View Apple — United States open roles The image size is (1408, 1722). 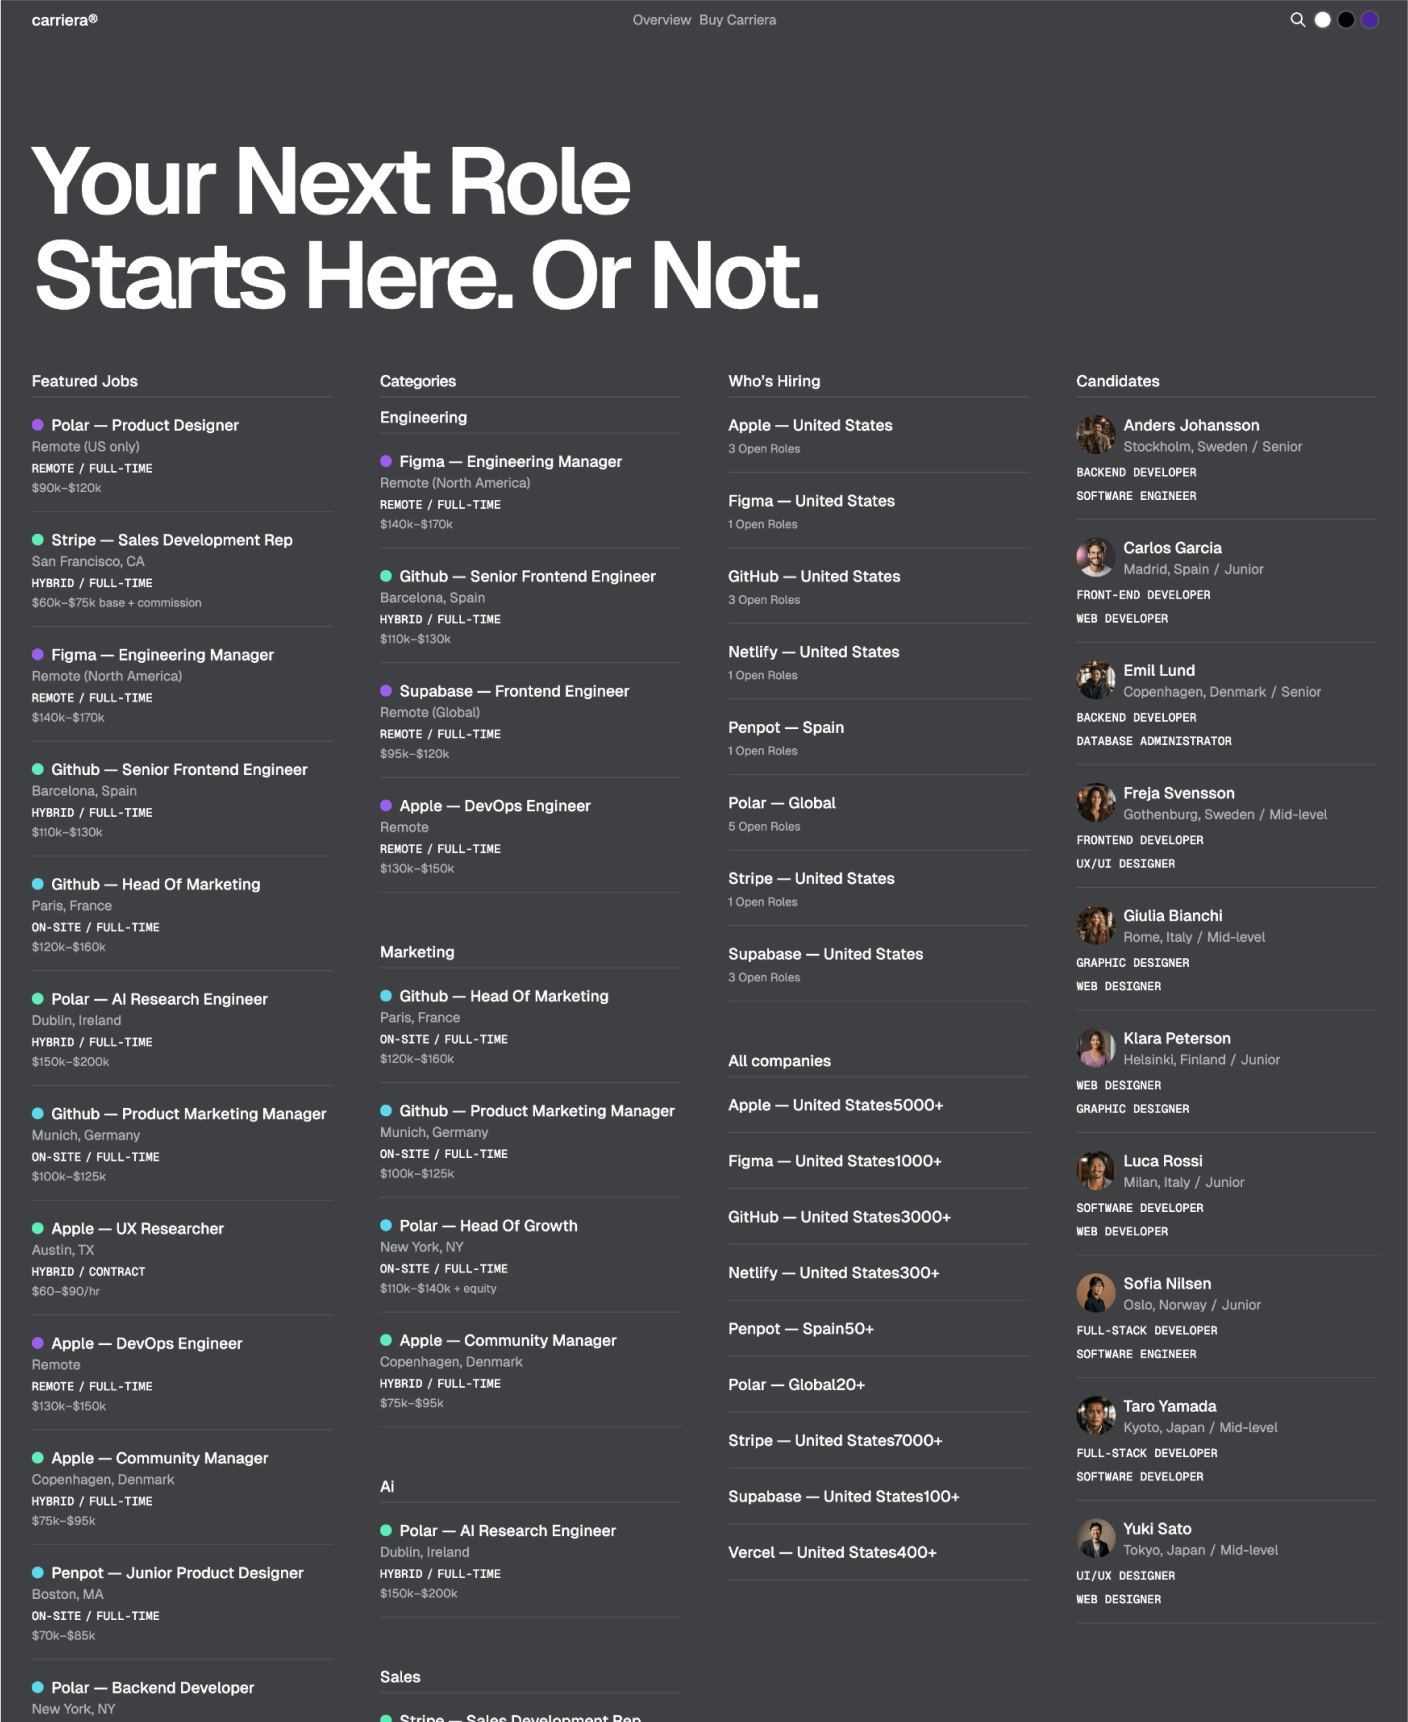(810, 425)
